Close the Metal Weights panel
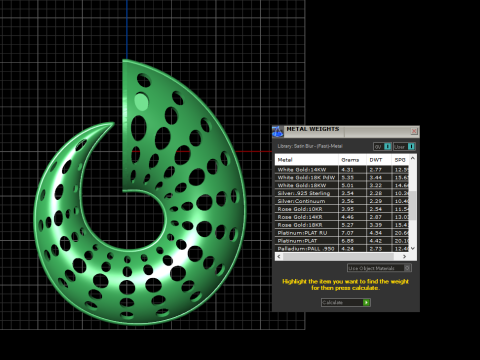 tap(414, 131)
